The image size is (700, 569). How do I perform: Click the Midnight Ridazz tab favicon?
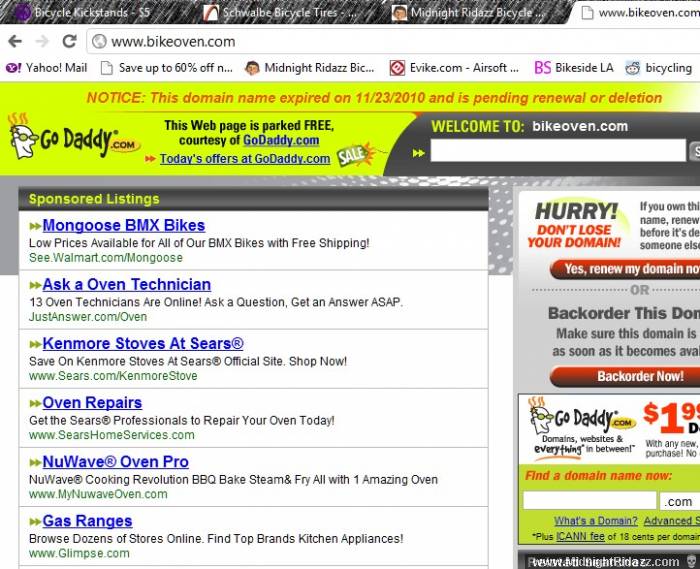(x=399, y=12)
